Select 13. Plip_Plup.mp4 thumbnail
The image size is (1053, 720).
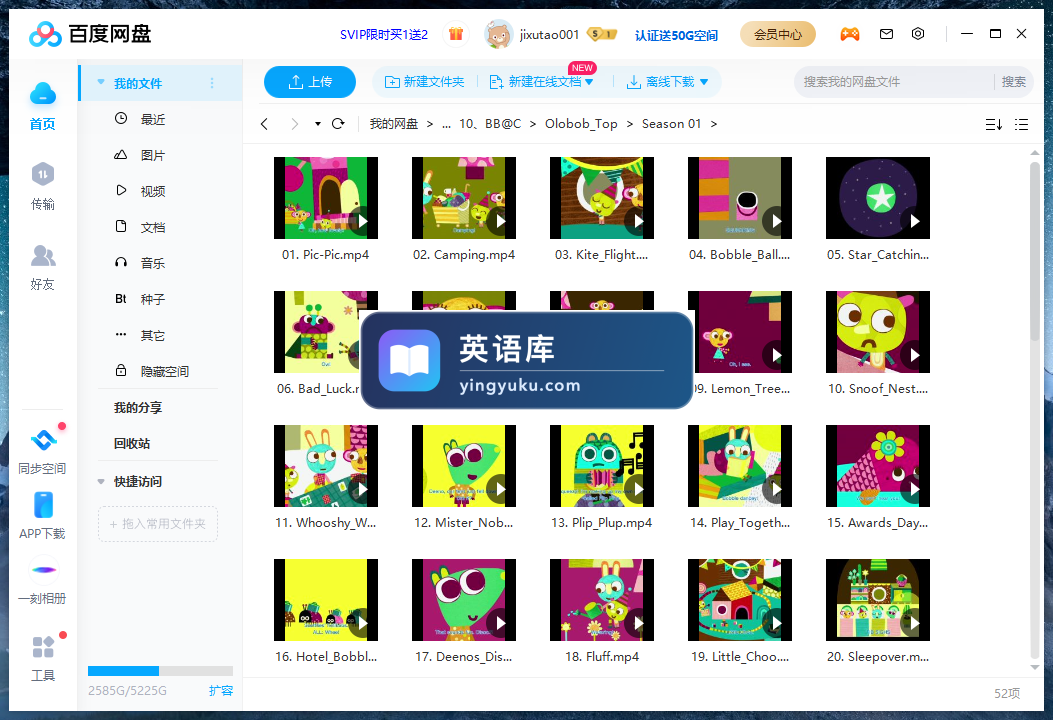click(x=602, y=466)
